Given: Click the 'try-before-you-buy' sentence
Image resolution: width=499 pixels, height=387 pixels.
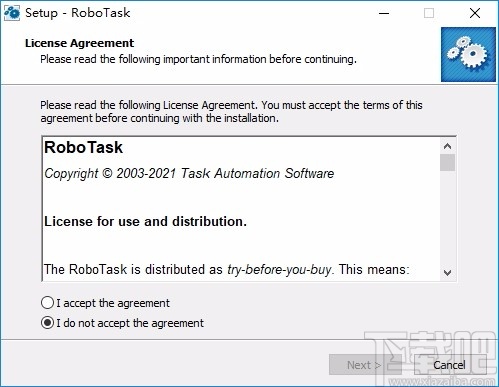Looking at the screenshot, I should coord(227,269).
